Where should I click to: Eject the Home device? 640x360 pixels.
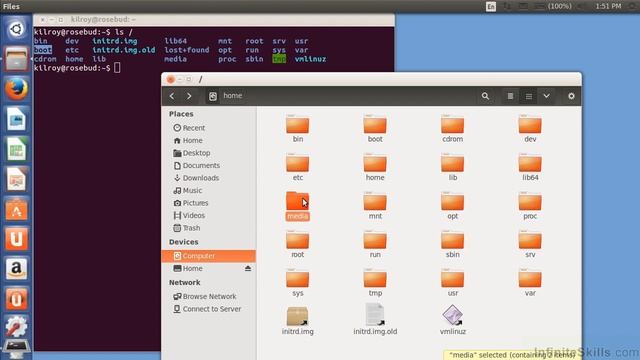point(248,269)
